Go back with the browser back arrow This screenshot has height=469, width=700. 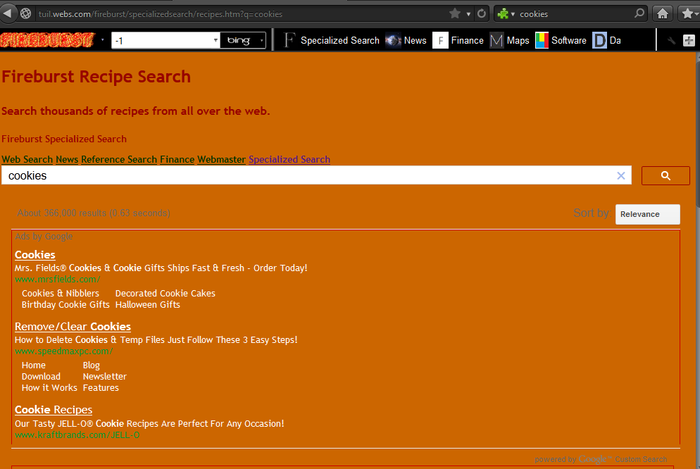coord(7,13)
